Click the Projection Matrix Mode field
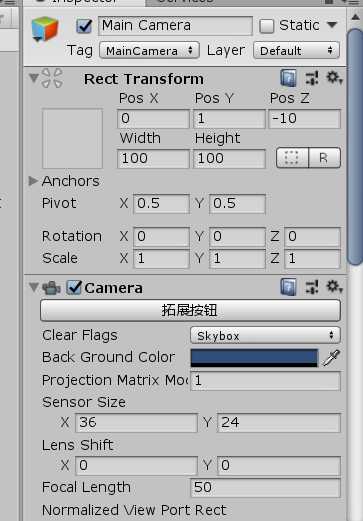The width and height of the screenshot is (363, 521). tap(266, 380)
